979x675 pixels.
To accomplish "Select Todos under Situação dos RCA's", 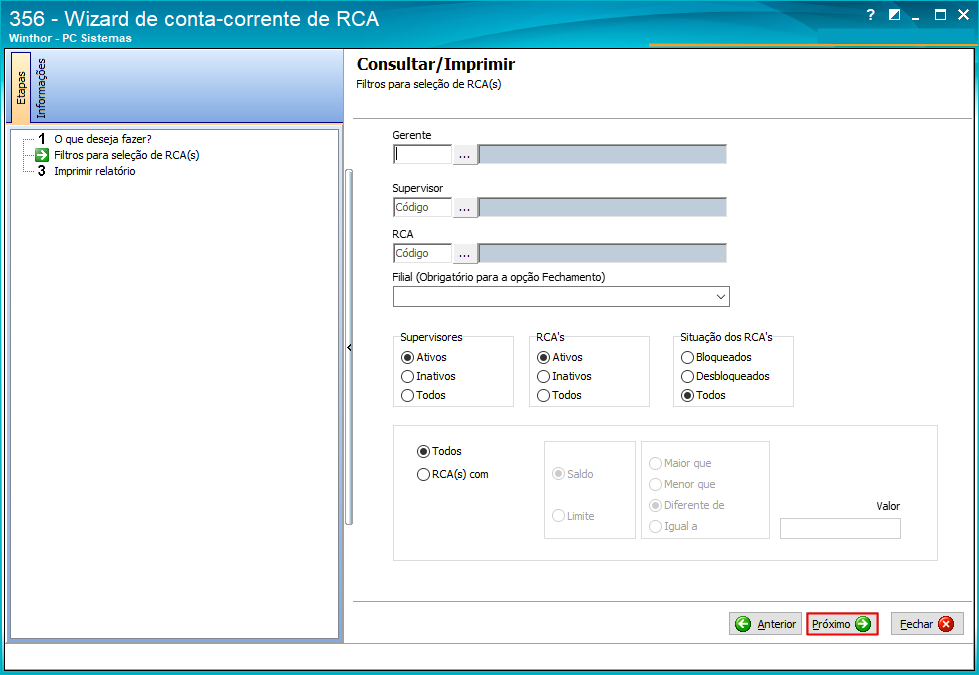I will [703, 395].
